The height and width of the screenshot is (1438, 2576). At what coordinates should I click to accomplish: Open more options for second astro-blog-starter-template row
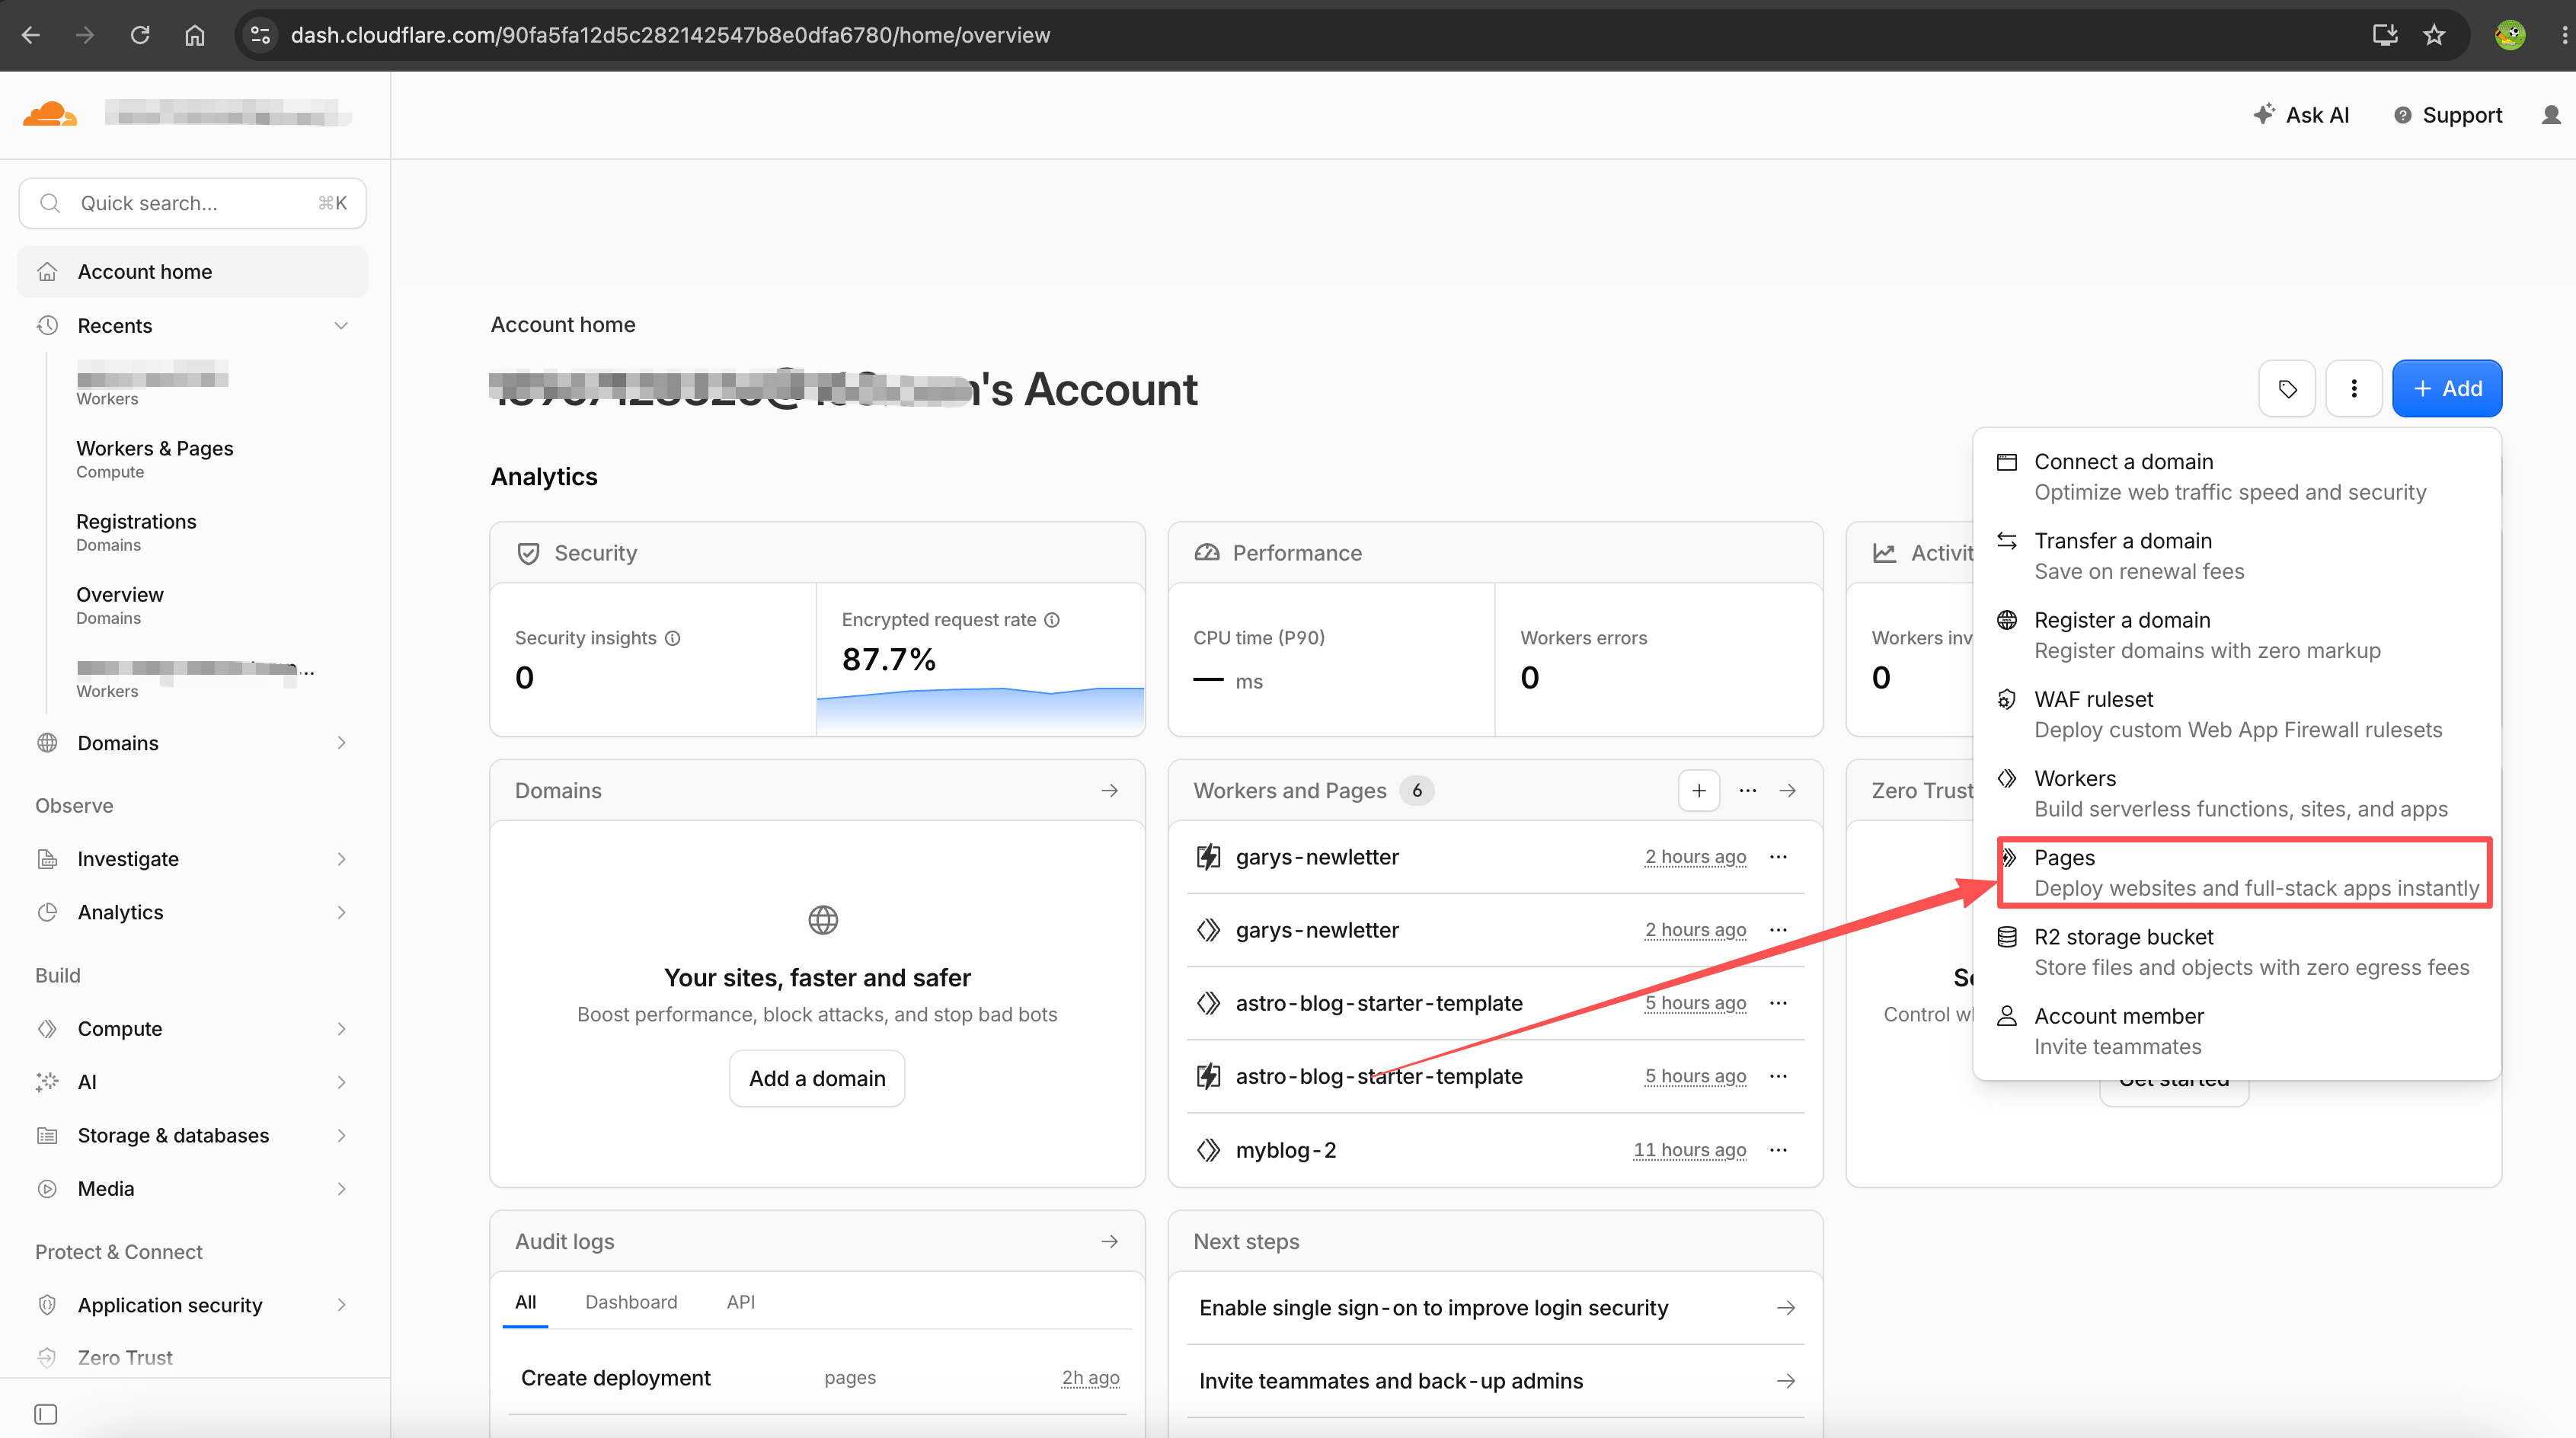pyautogui.click(x=1778, y=1076)
